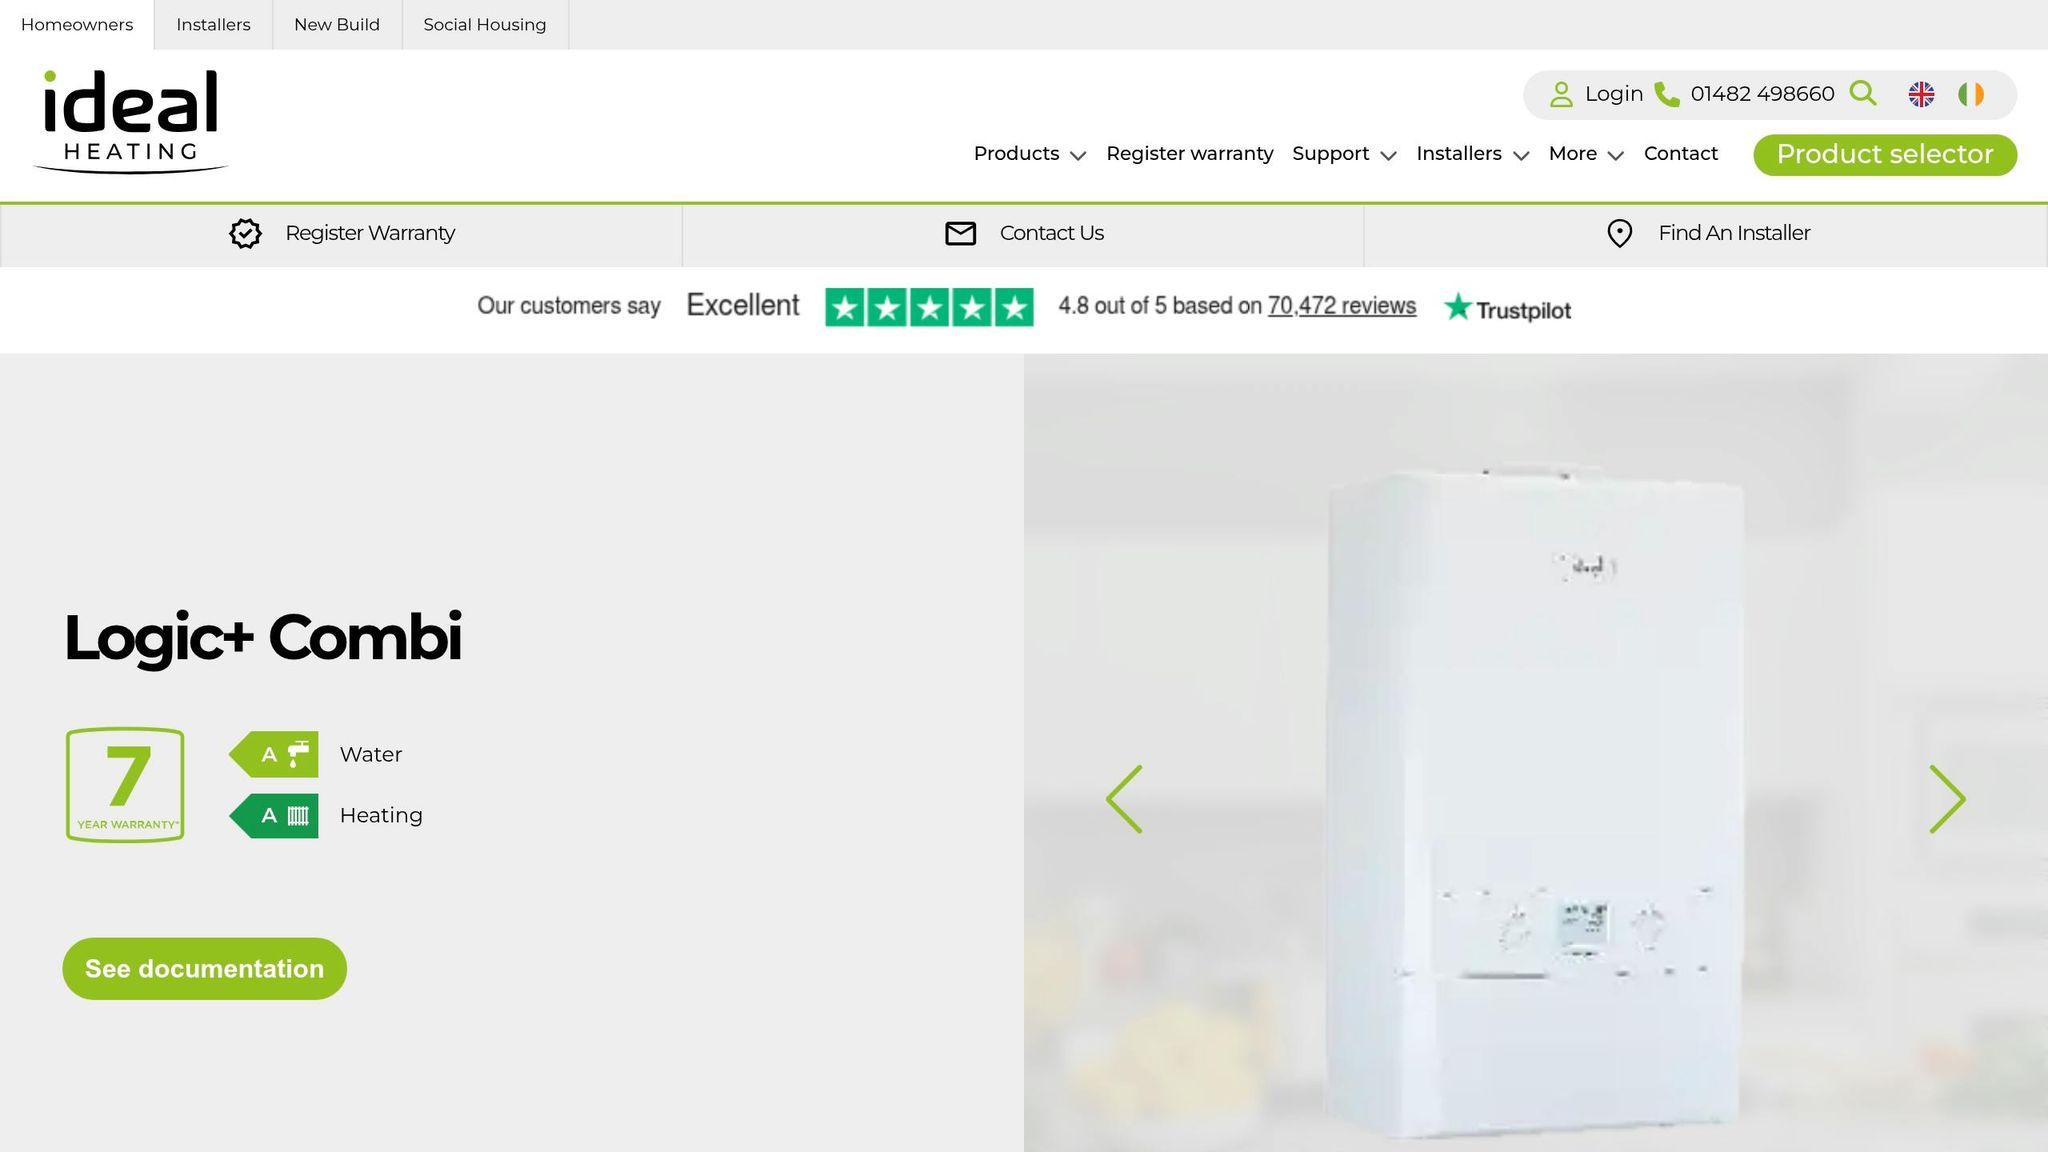This screenshot has height=1152, width=2048.
Task: Click the green phone icon
Action: [1667, 94]
